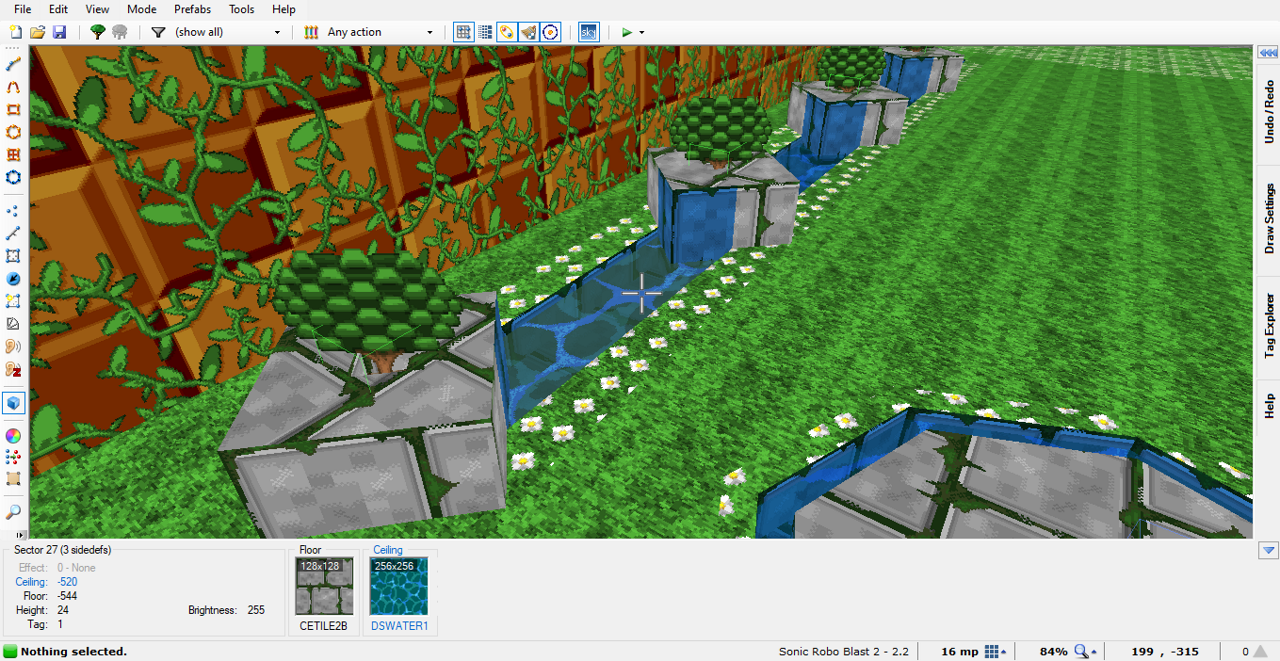Click the gray slope-triangle mode icon
The height and width of the screenshot is (661, 1280).
click(x=13, y=324)
